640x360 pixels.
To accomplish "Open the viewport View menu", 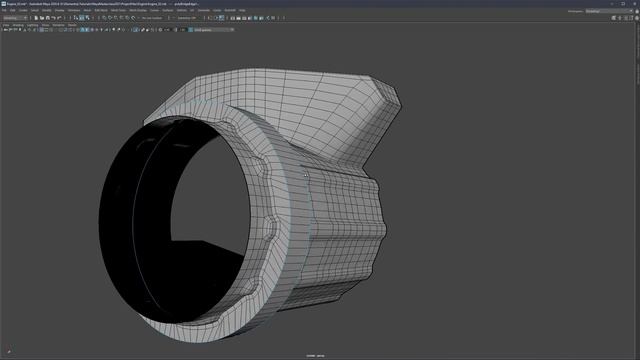I will 6,25.
